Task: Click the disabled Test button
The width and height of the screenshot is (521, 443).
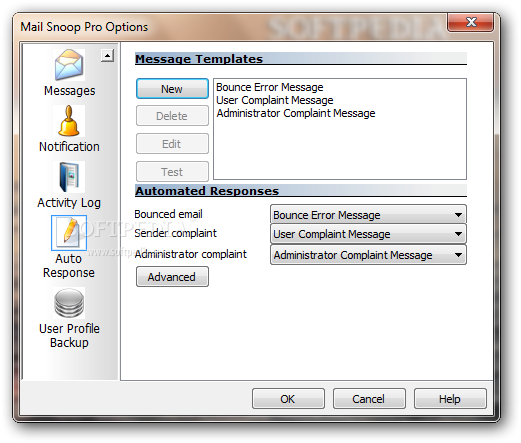Action: pyautogui.click(x=172, y=172)
